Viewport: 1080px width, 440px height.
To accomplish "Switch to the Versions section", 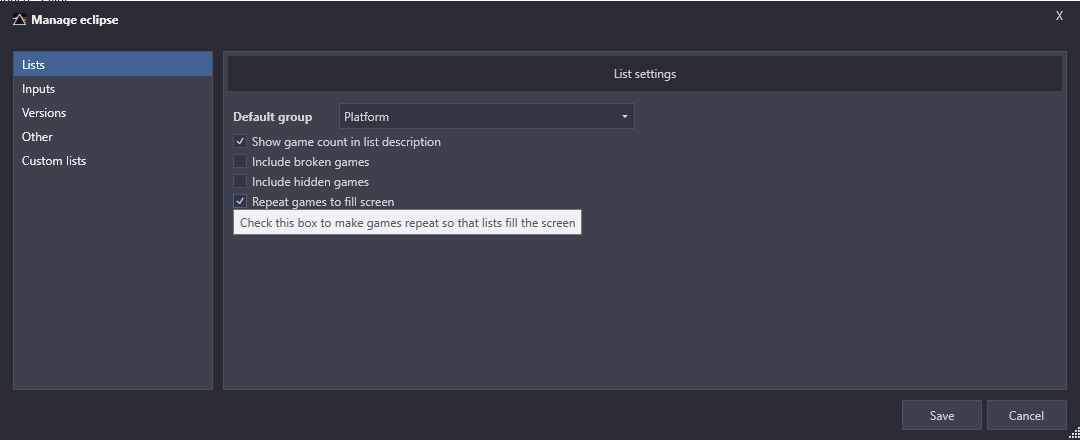I will [113, 113].
